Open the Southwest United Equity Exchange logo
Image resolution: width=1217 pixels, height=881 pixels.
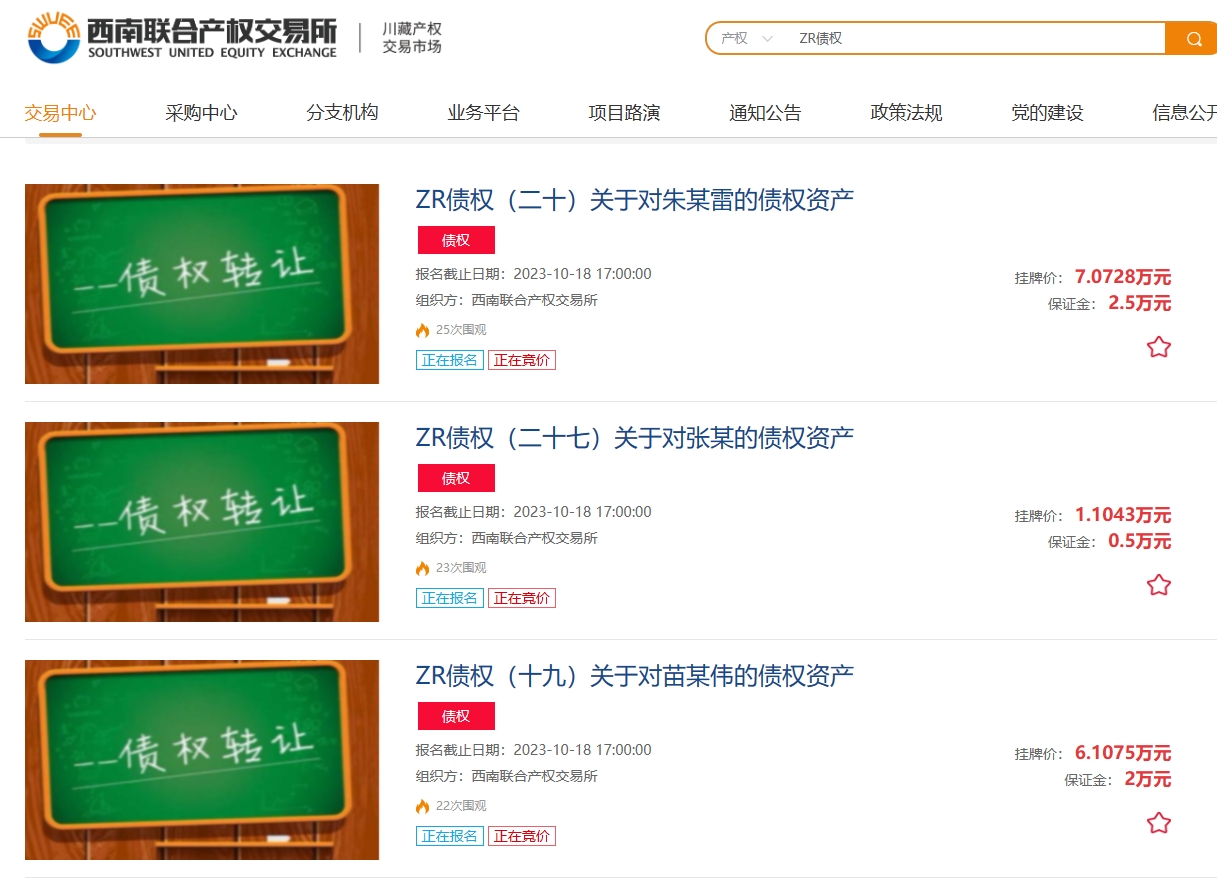[x=182, y=39]
